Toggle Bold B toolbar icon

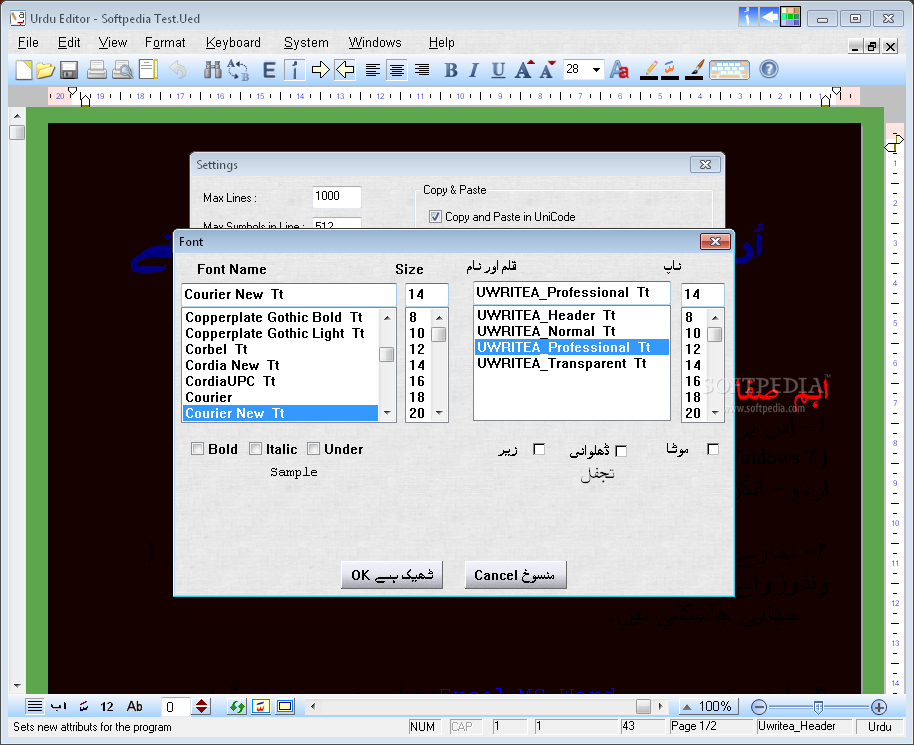pos(451,70)
